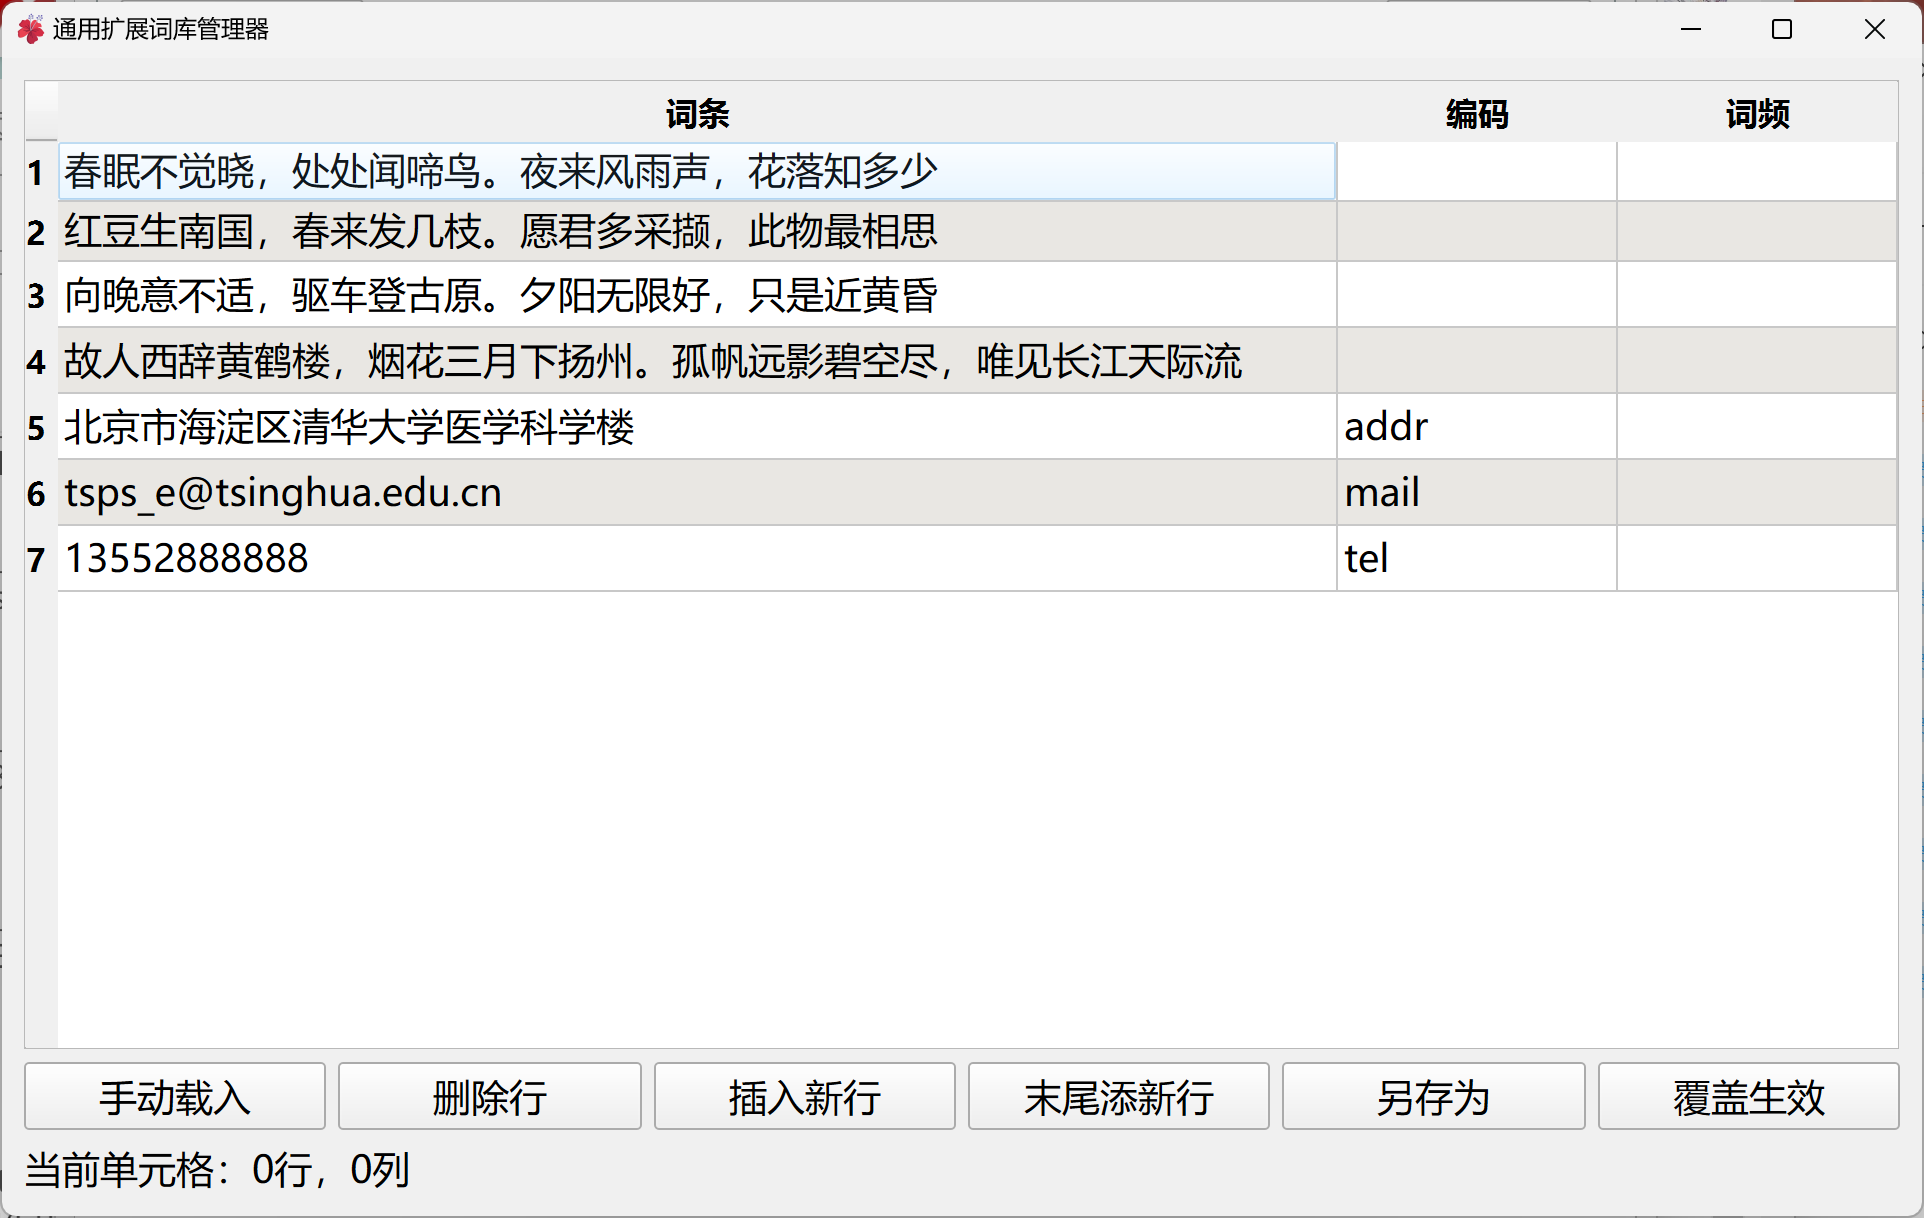Select row header number 5
1924x1218 pixels.
pyautogui.click(x=38, y=428)
